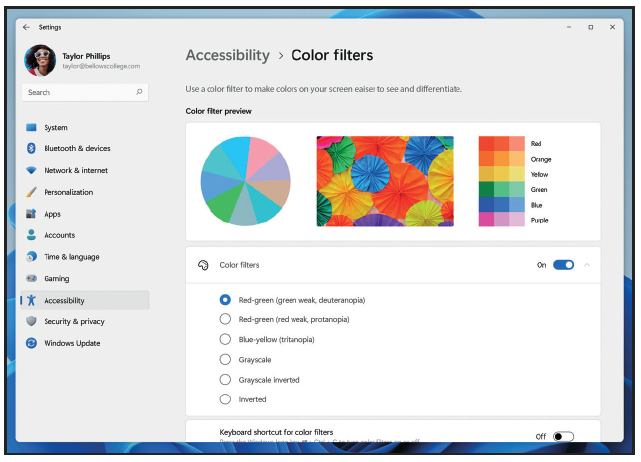Click the Security & privacy shield icon
The image size is (641, 462).
point(31,321)
